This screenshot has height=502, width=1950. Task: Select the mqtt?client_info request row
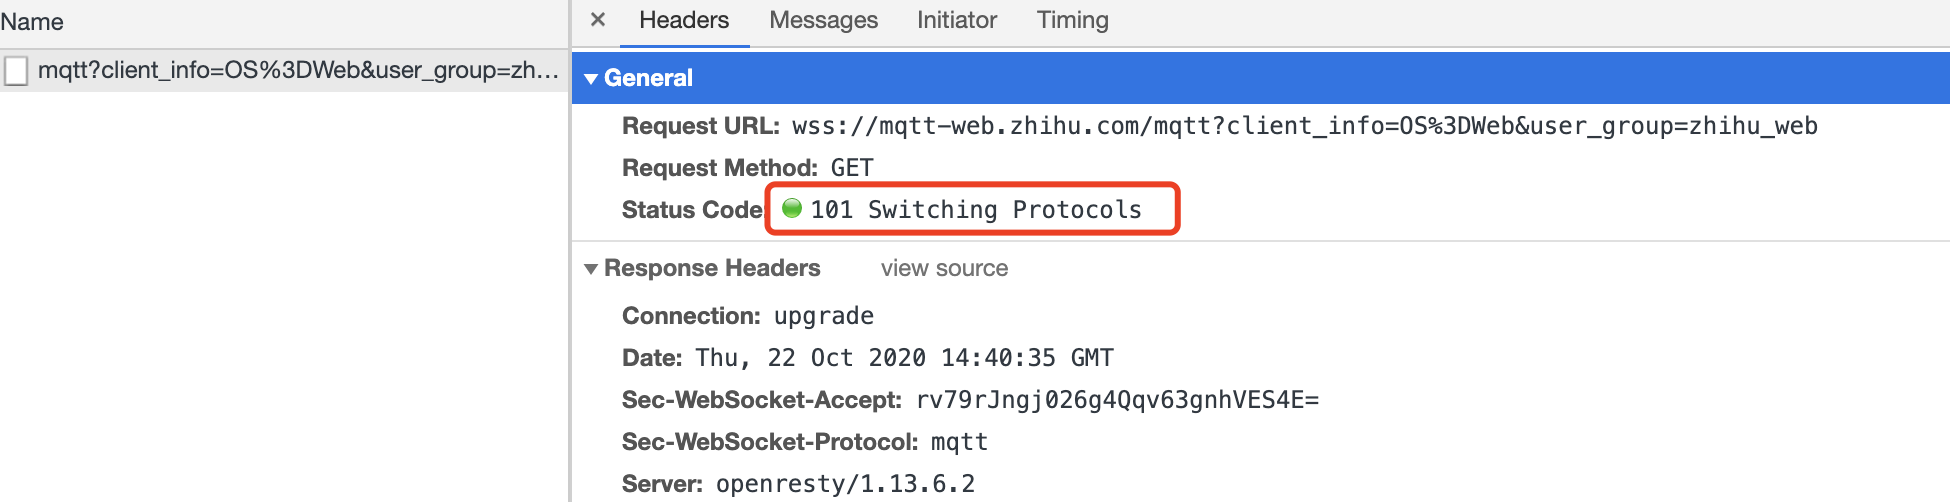[284, 71]
